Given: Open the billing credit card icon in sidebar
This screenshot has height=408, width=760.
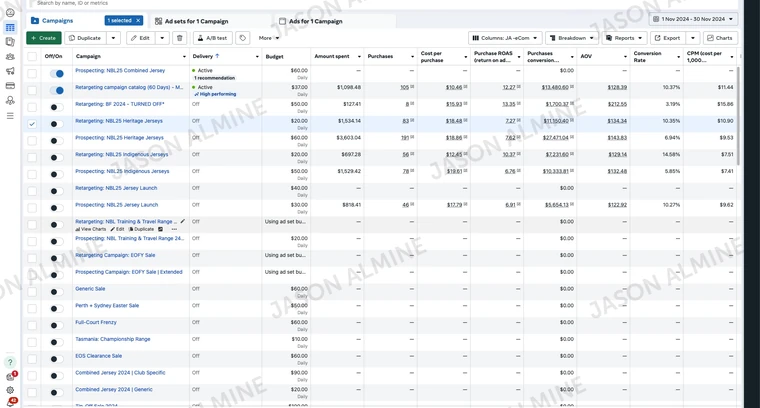Looking at the screenshot, I should (10, 86).
